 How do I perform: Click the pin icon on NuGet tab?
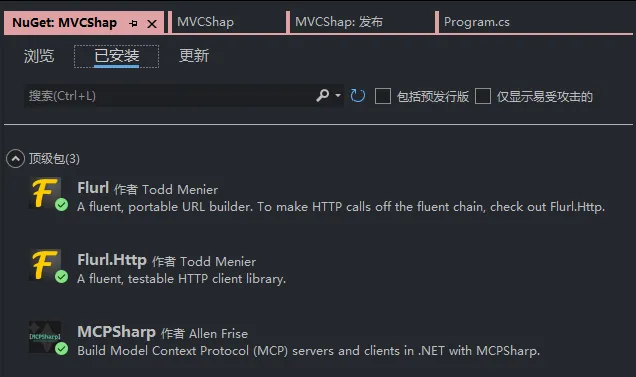133,24
